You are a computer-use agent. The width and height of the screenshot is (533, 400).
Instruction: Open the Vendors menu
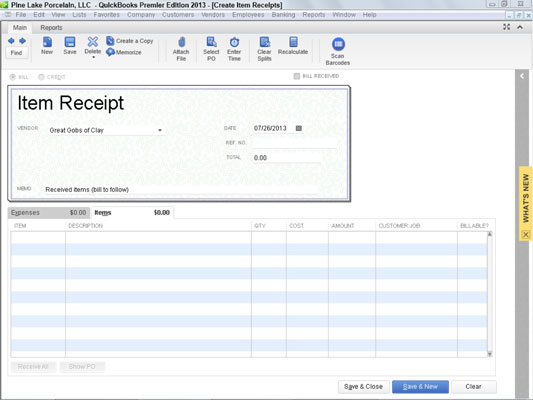pyautogui.click(x=213, y=15)
